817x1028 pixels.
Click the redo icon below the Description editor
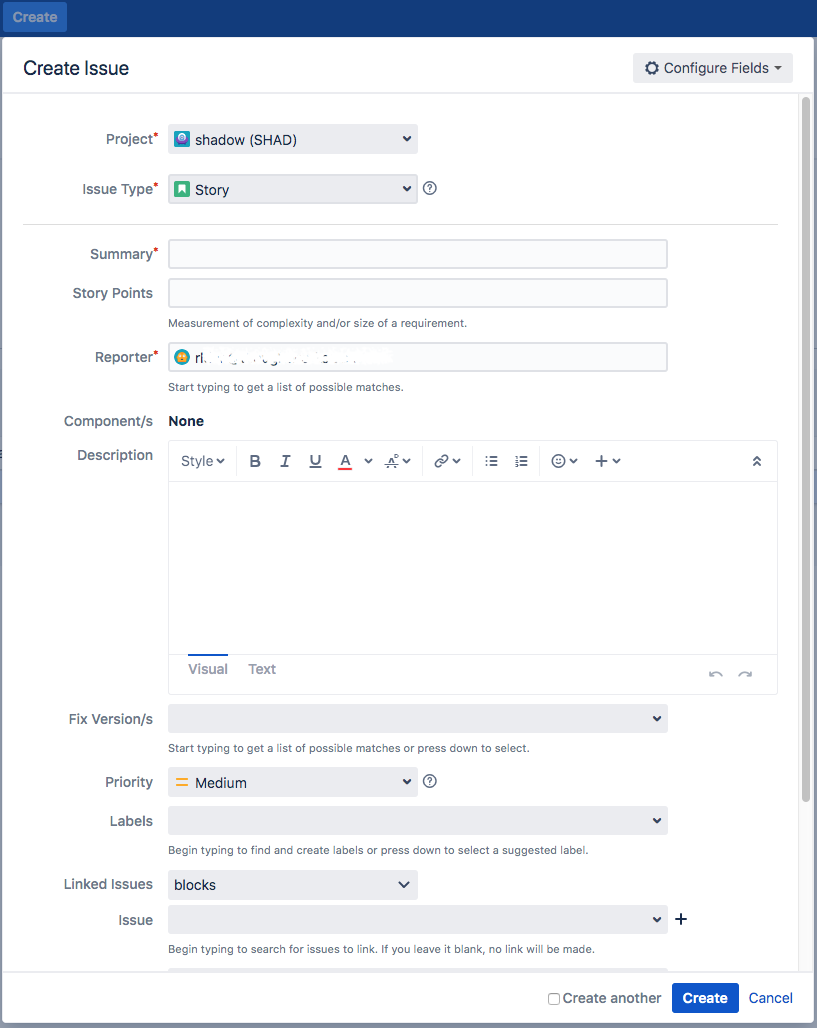745,676
